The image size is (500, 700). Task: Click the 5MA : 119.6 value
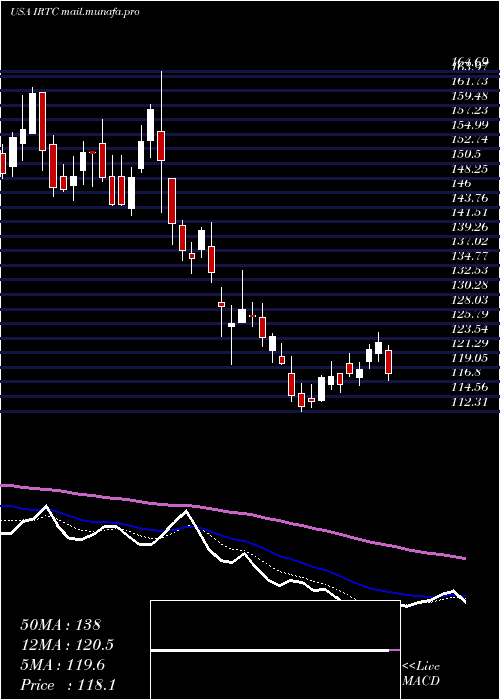(62, 665)
